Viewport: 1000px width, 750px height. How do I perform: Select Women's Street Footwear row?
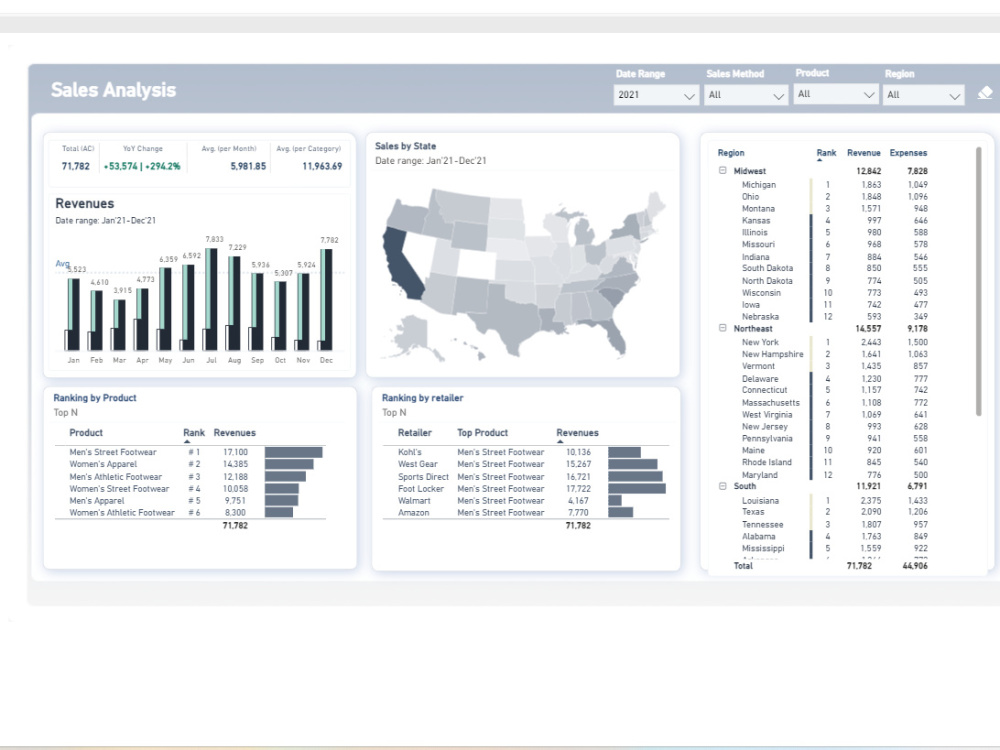pyautogui.click(x=190, y=489)
